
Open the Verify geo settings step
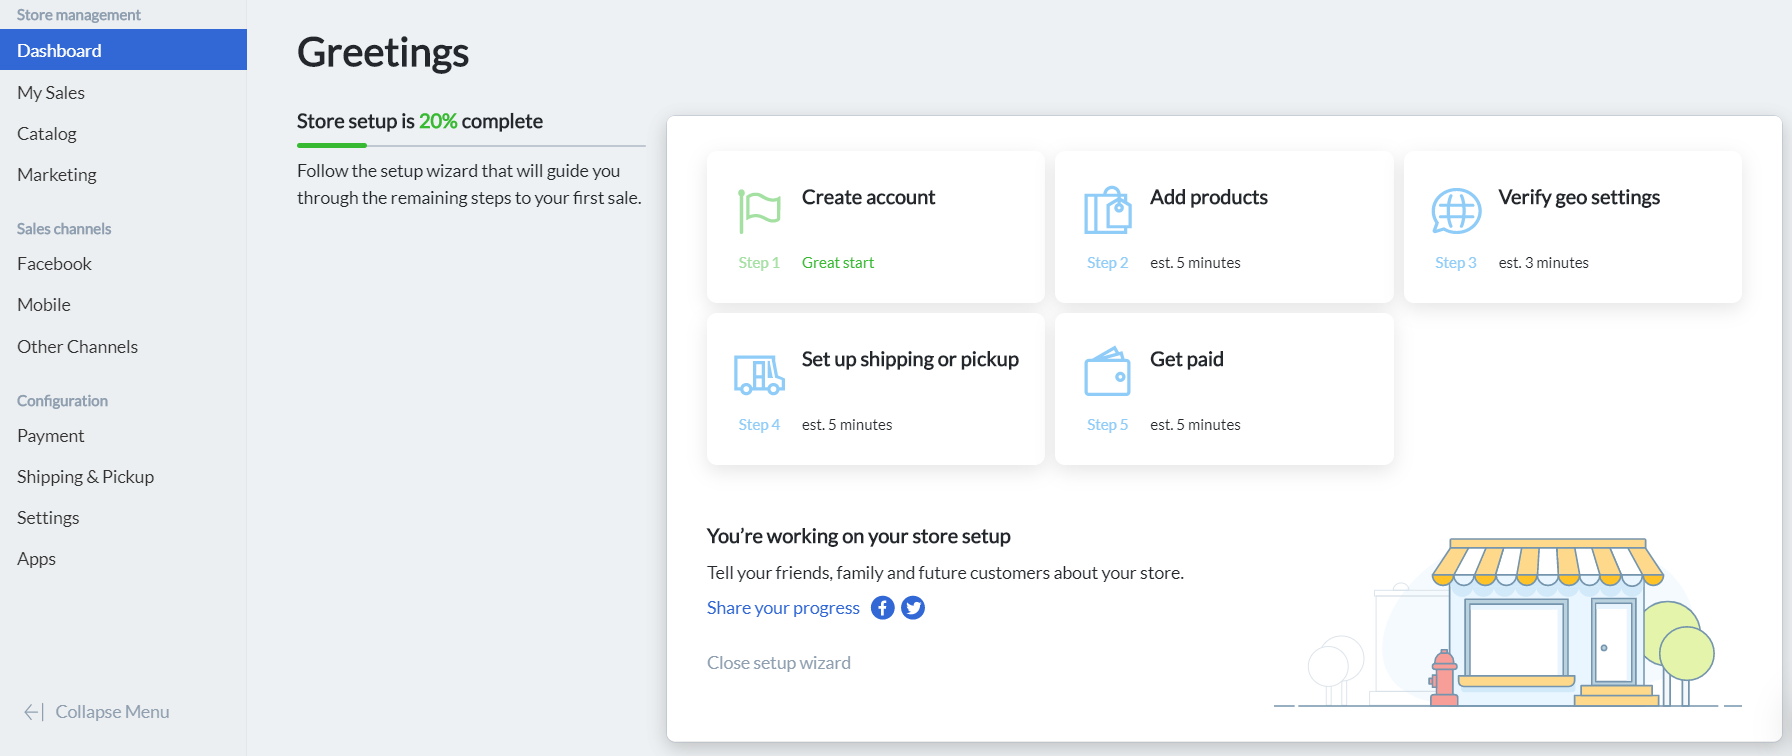[x=1572, y=227]
